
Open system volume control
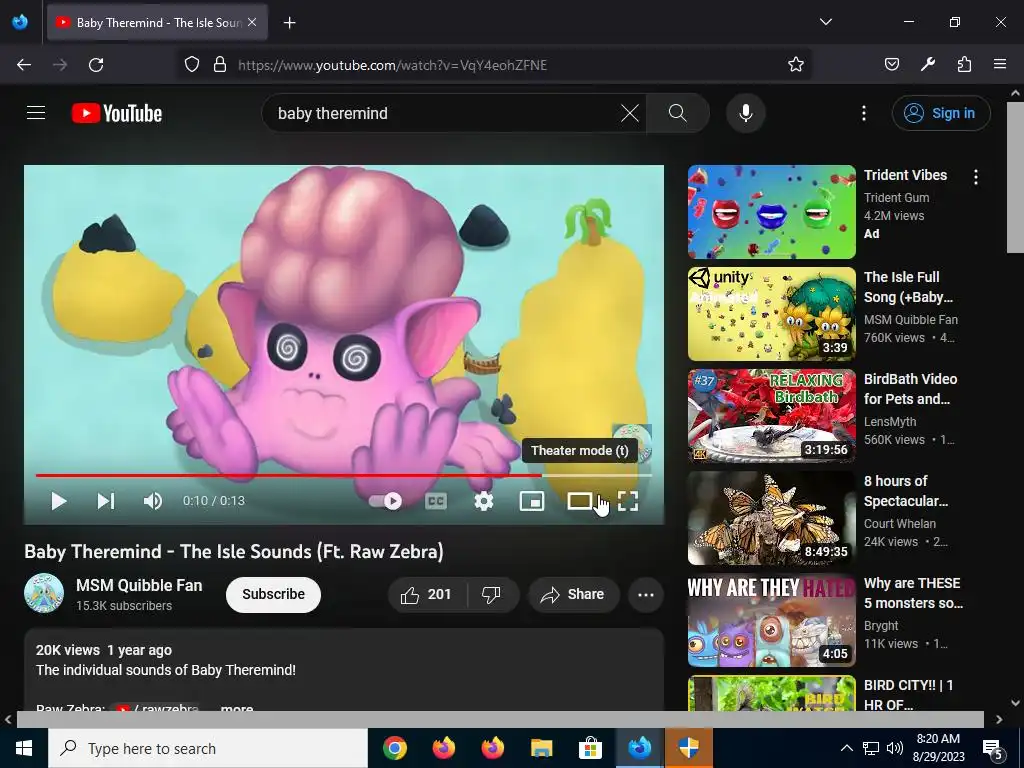pyautogui.click(x=895, y=748)
